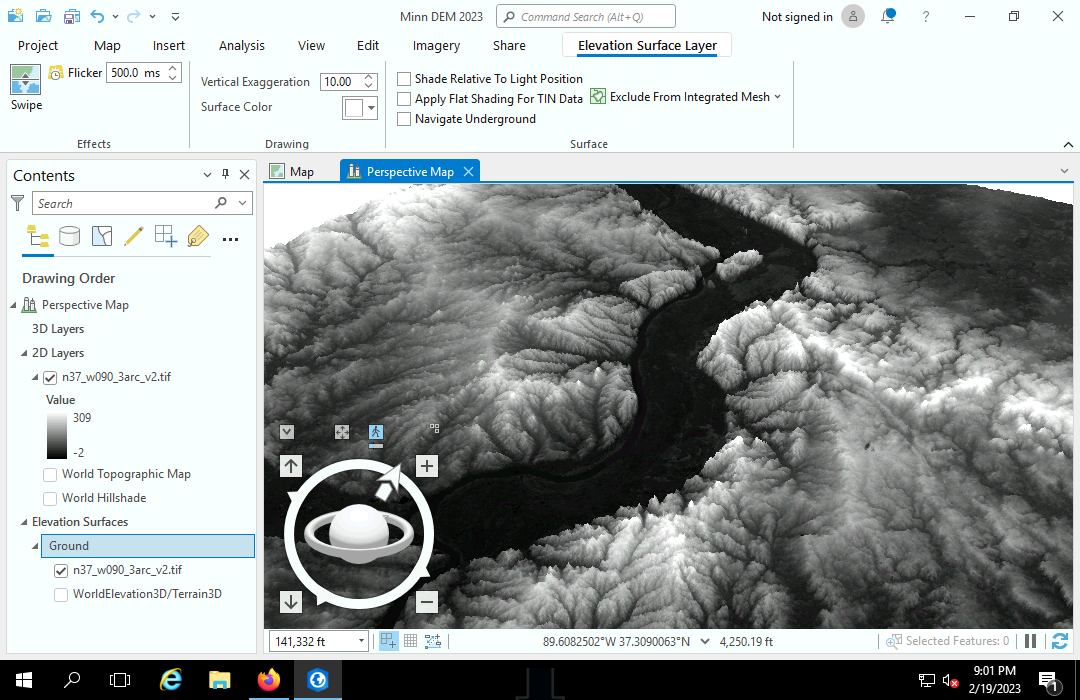Click List By Labeling tag icon
Screen dimensions: 1080x700
(198, 237)
